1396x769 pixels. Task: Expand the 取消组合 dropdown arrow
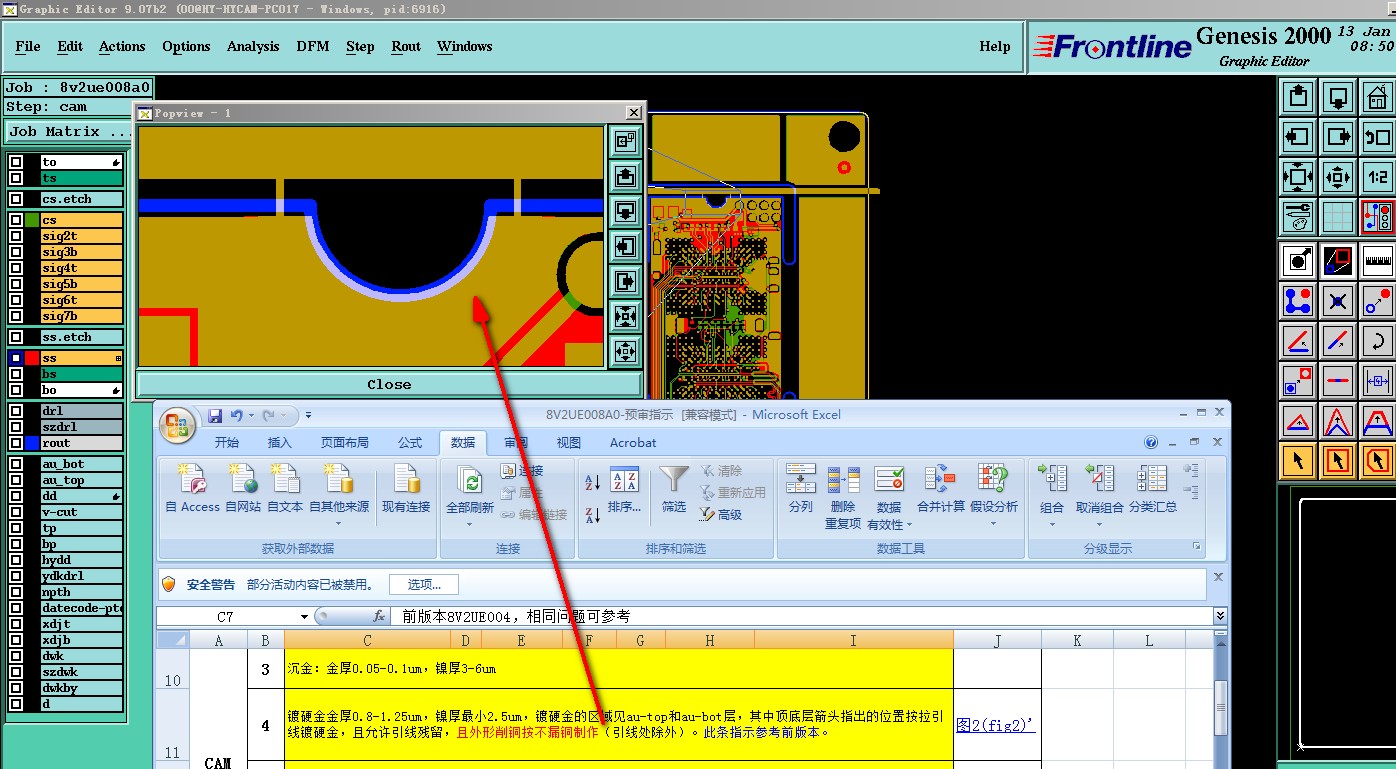(x=1099, y=522)
